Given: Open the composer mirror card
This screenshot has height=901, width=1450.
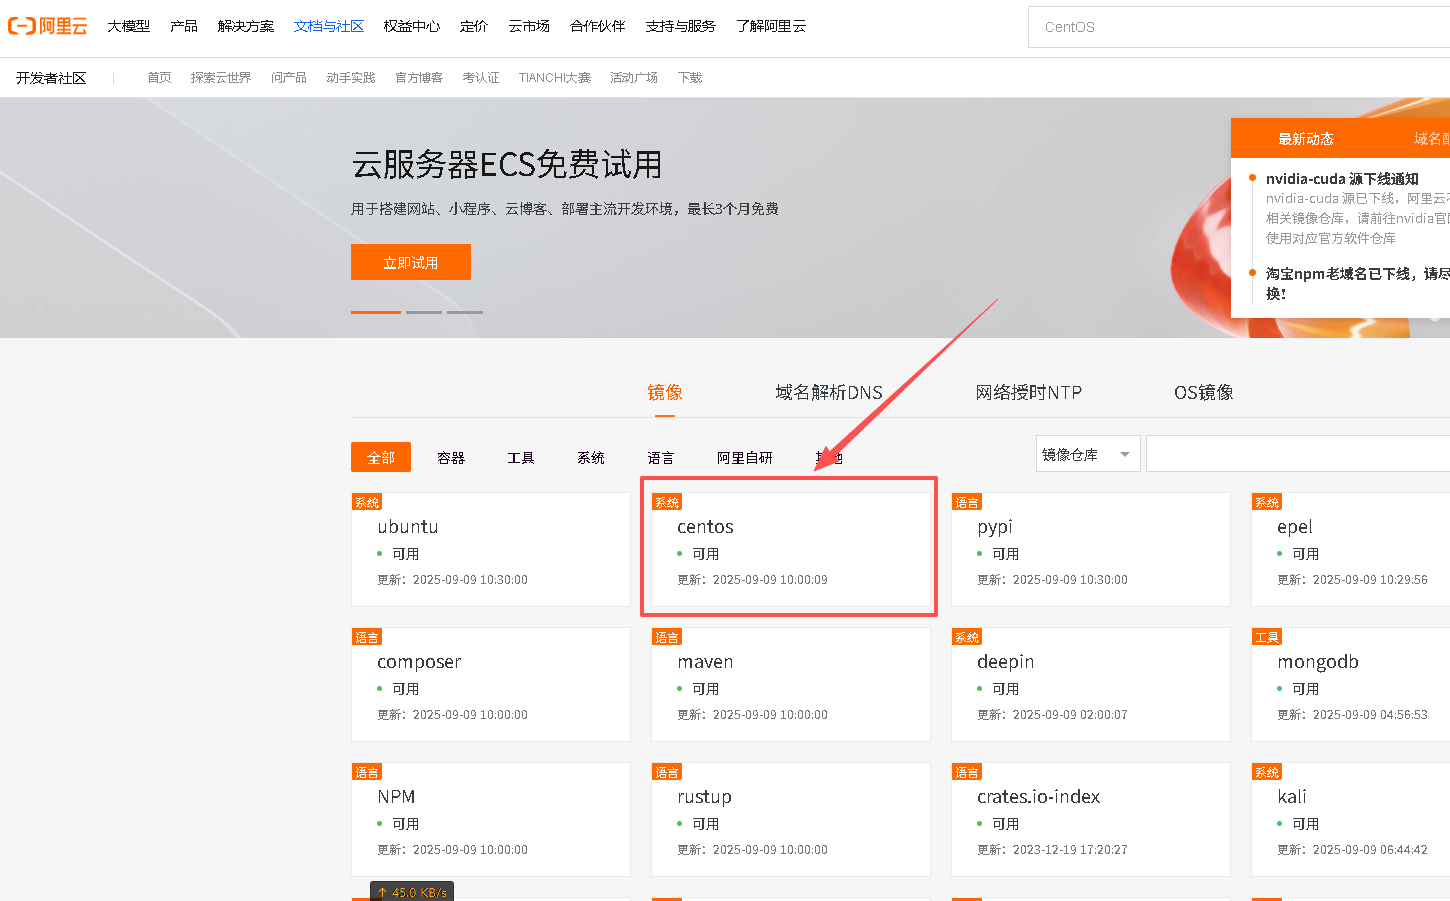Looking at the screenshot, I should [491, 684].
